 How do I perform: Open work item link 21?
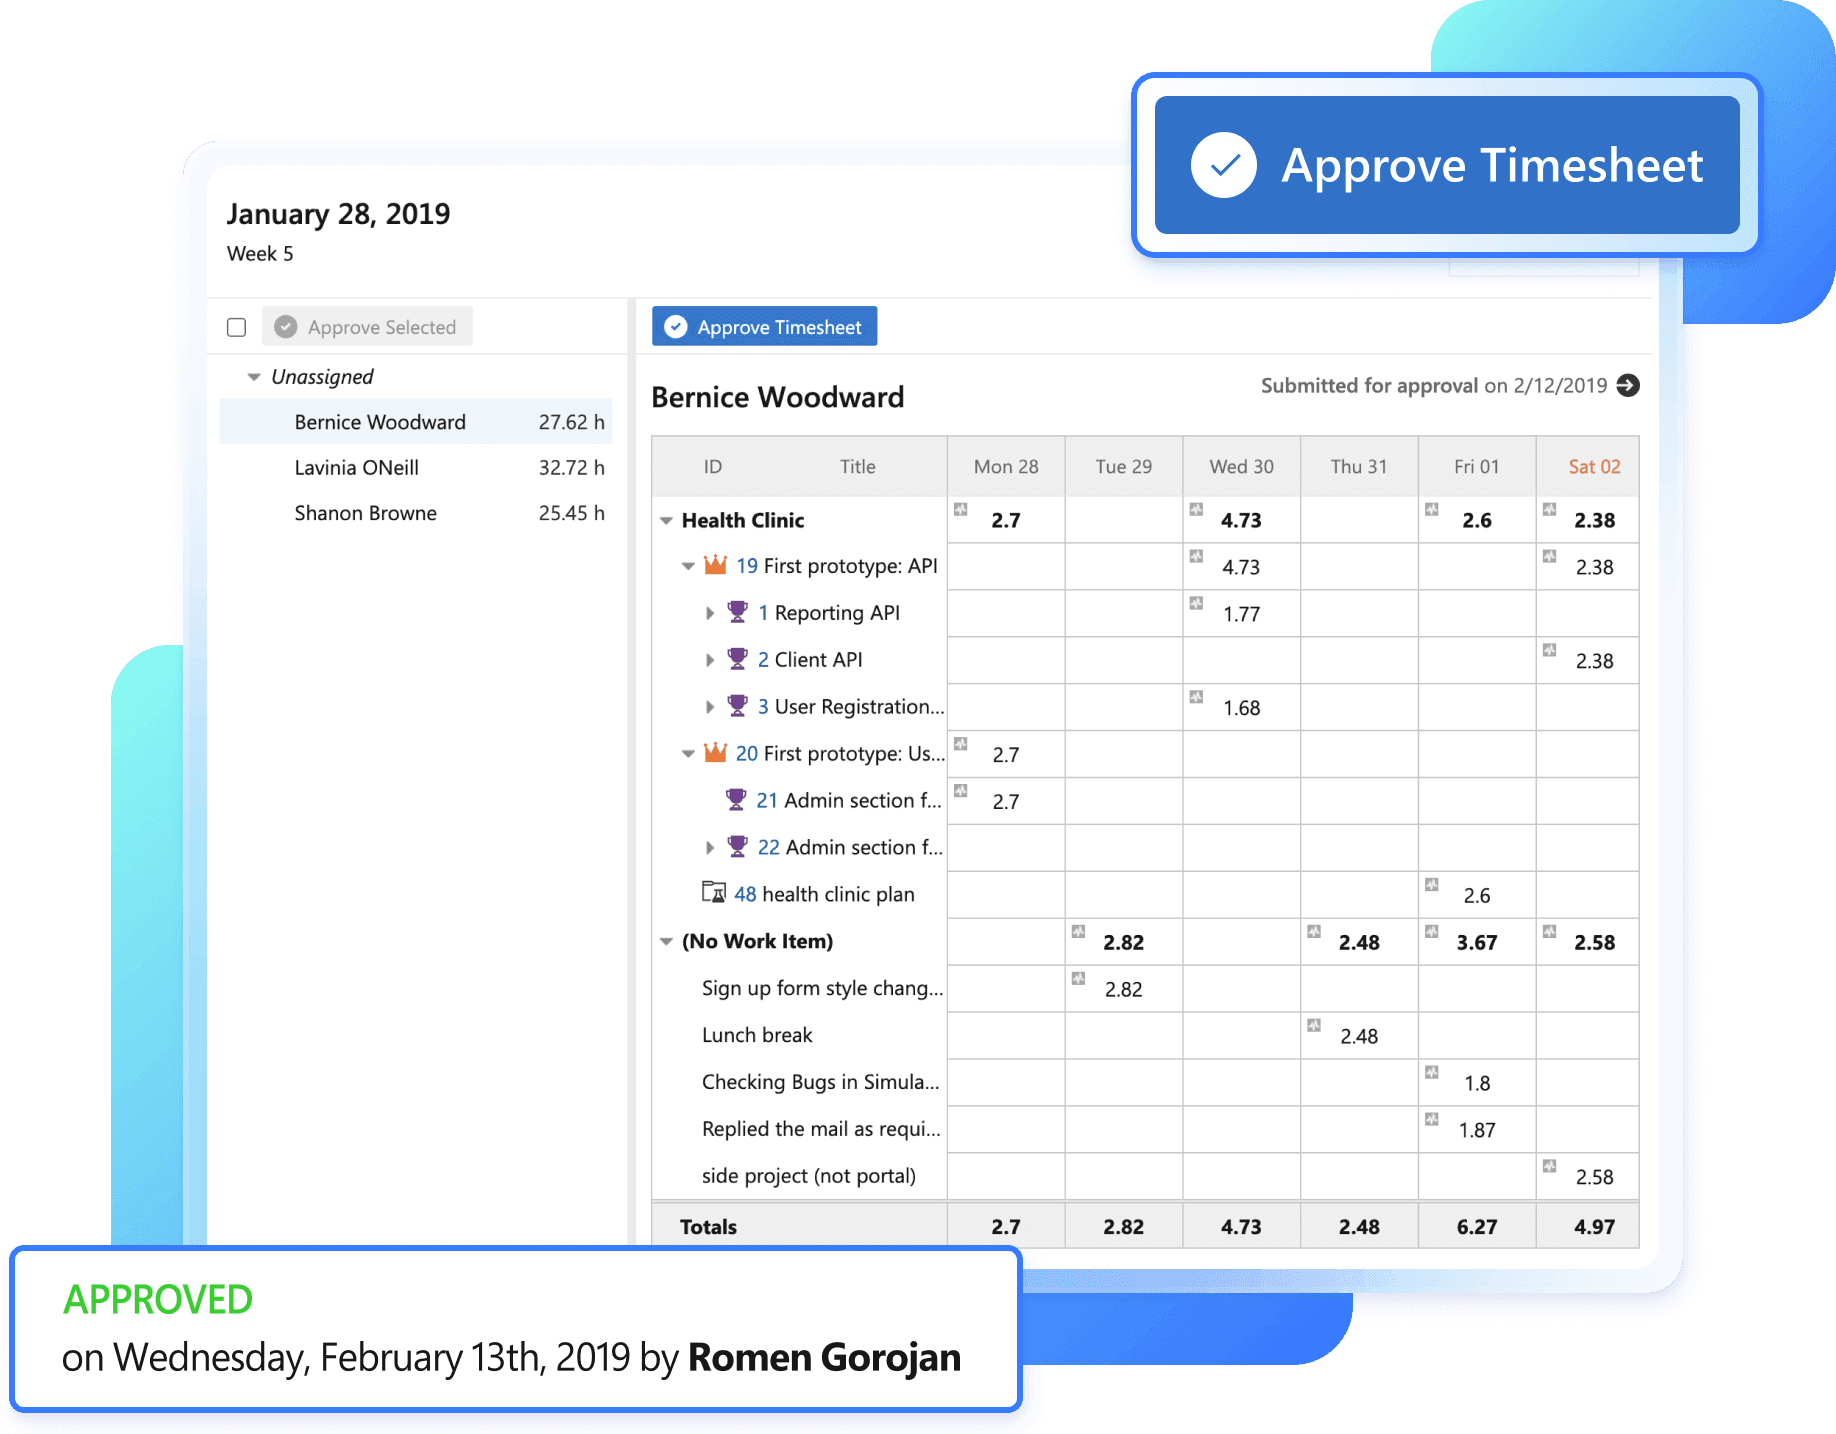click(x=767, y=800)
